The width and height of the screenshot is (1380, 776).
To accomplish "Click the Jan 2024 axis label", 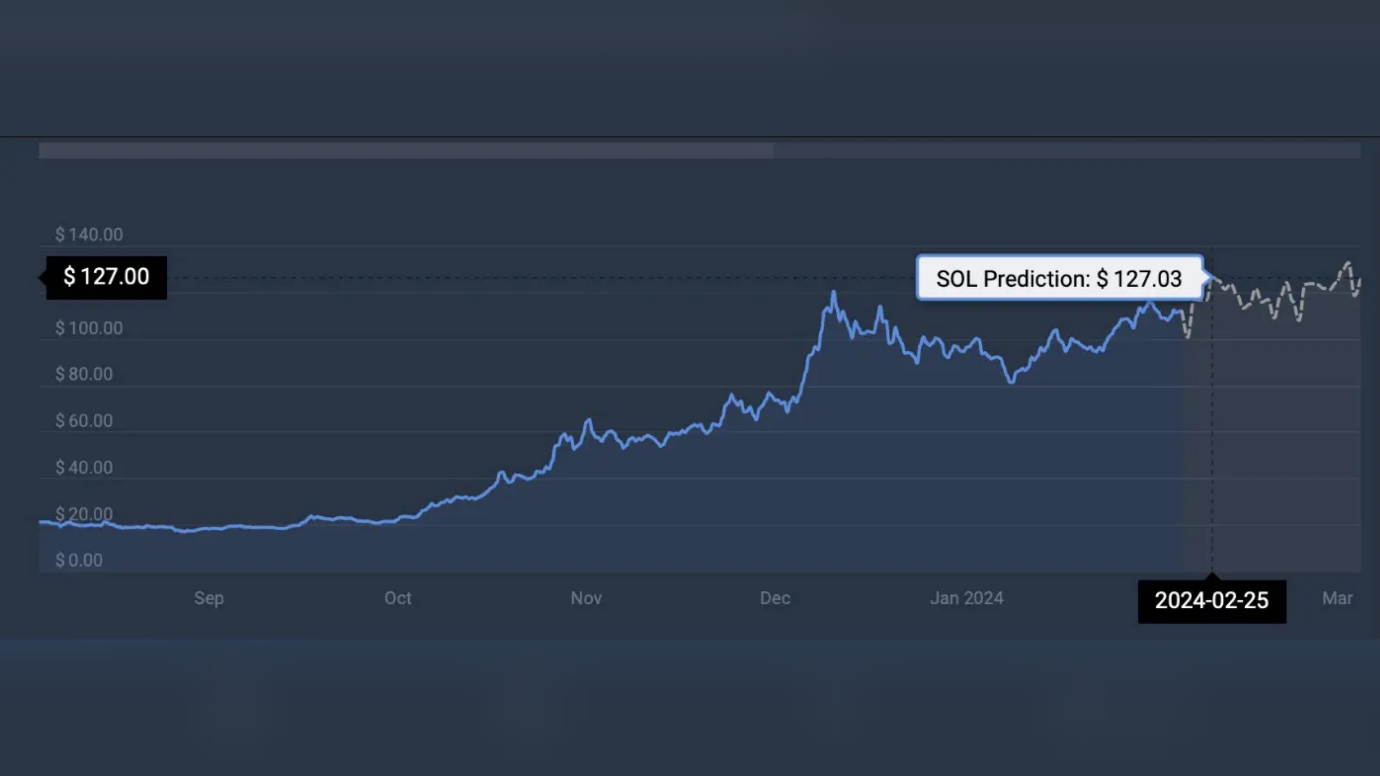I will click(966, 598).
